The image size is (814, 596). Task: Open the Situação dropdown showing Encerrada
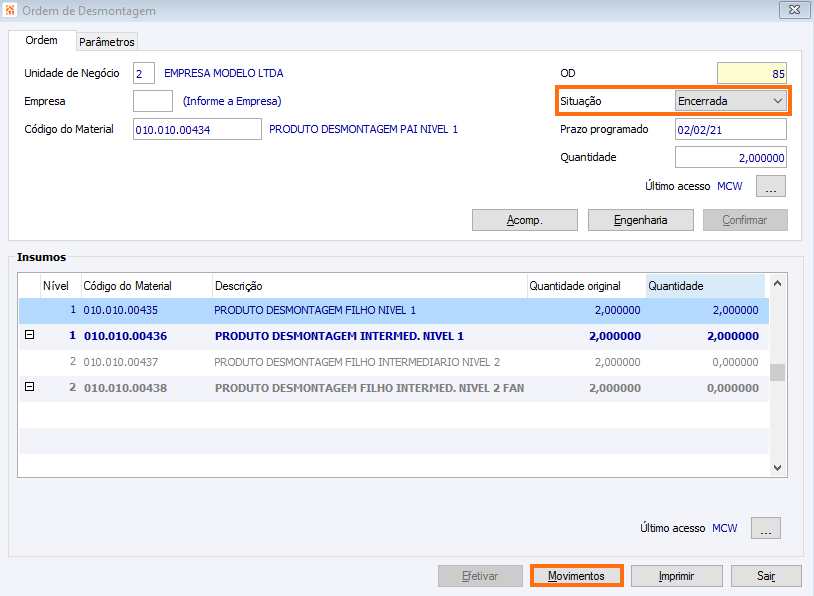(x=730, y=101)
